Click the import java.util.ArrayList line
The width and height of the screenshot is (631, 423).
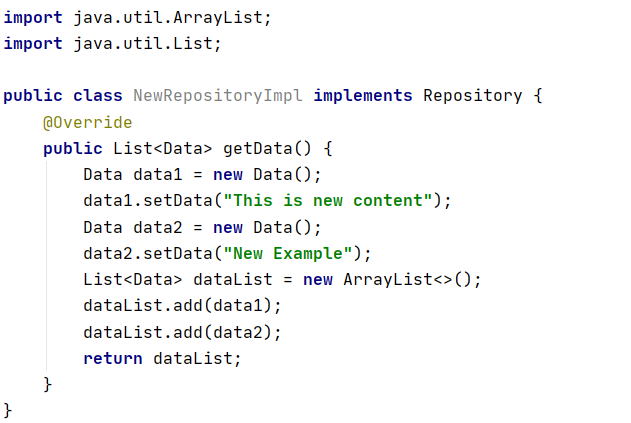click(137, 18)
